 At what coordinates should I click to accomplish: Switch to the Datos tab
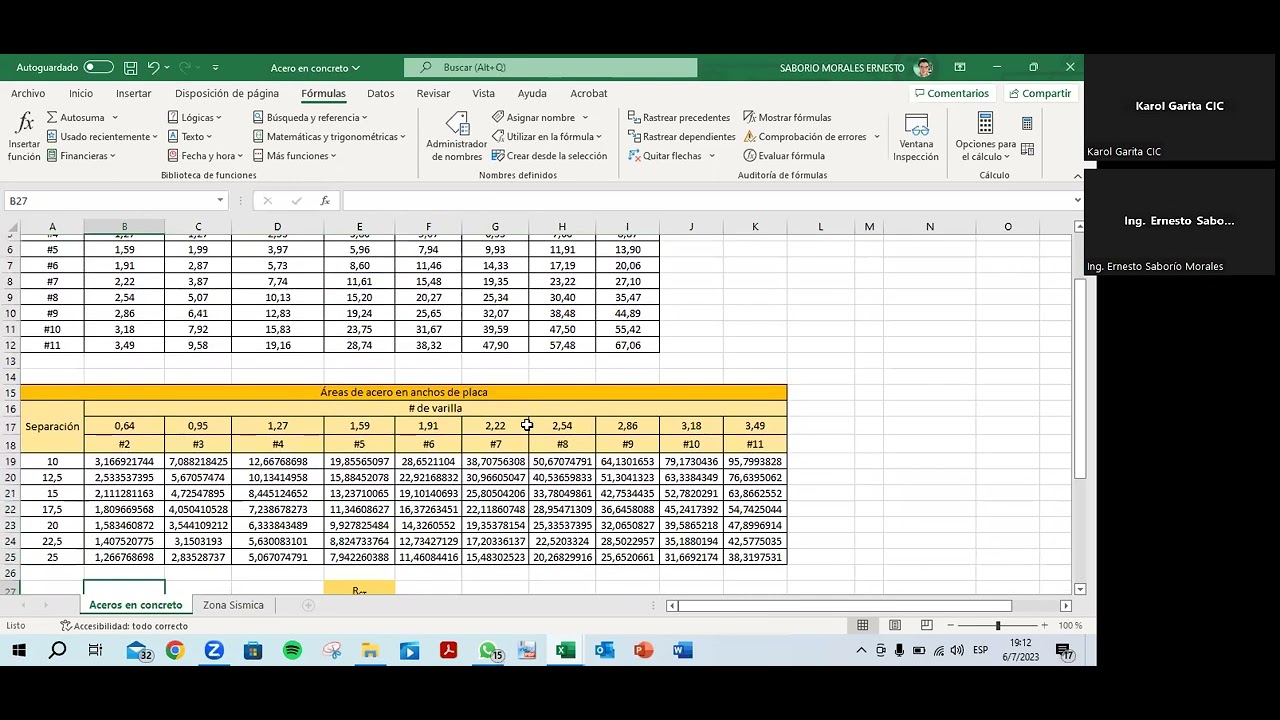pyautogui.click(x=380, y=93)
